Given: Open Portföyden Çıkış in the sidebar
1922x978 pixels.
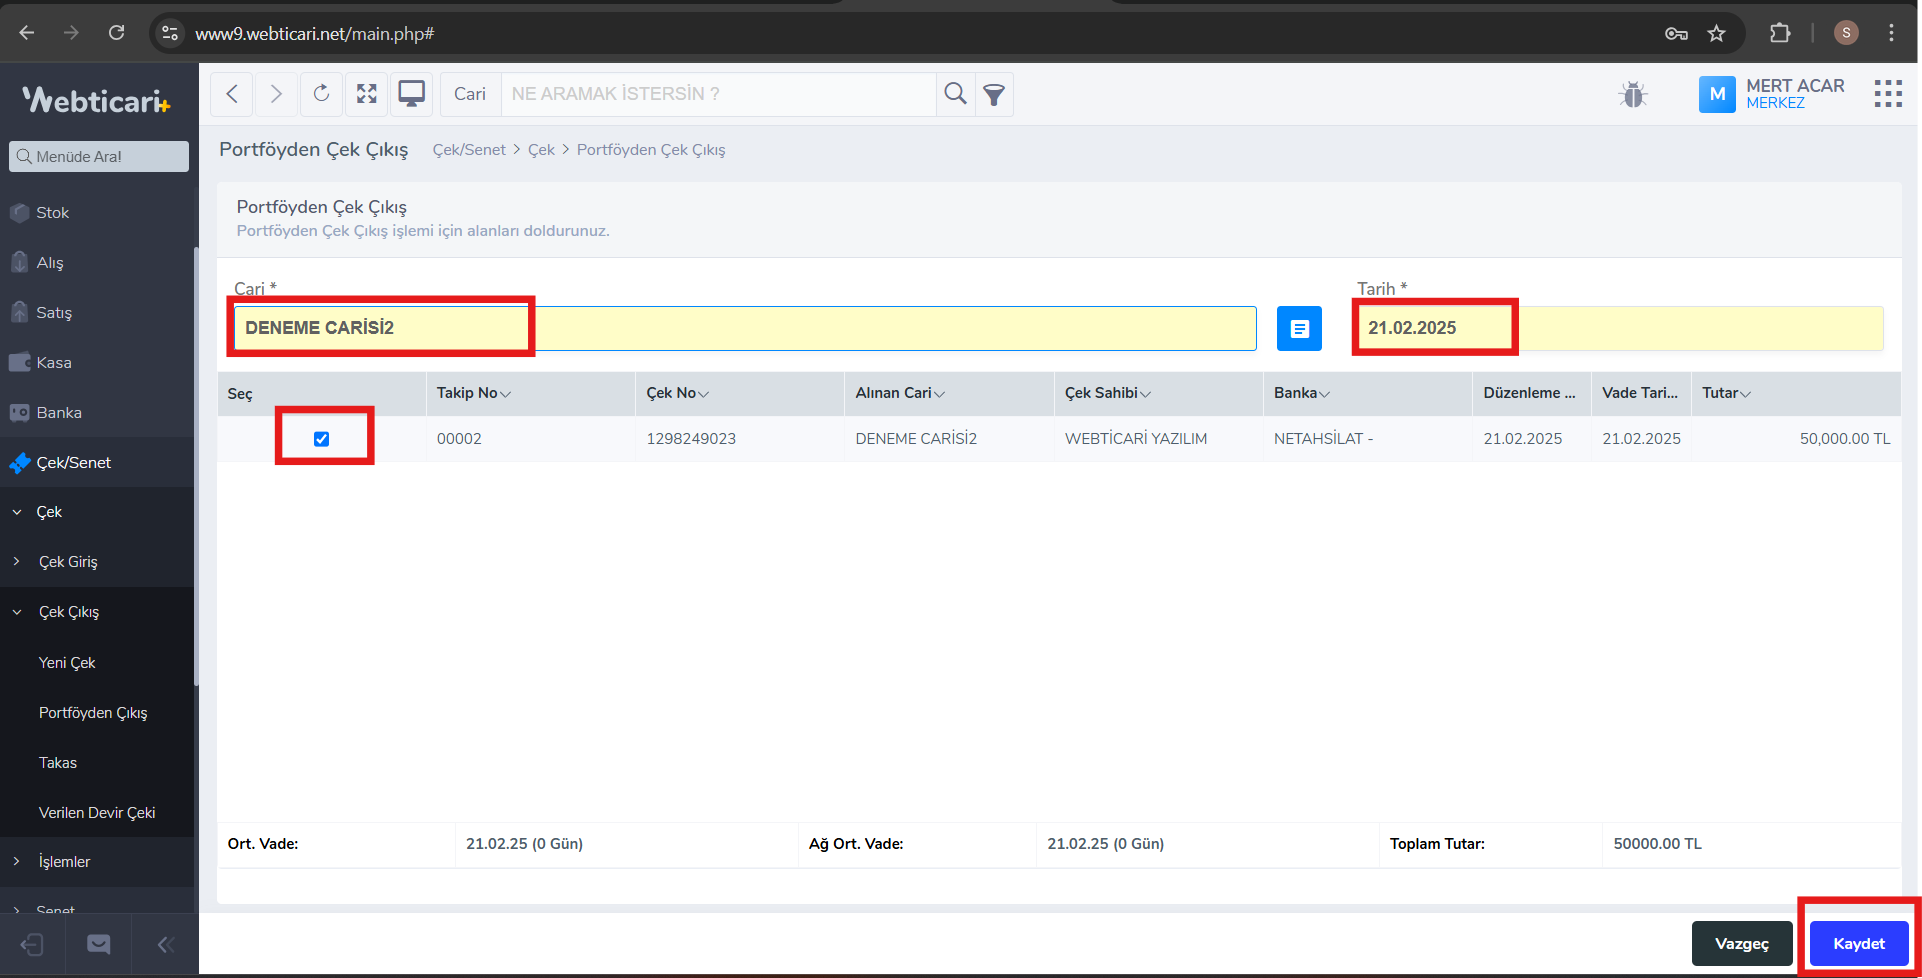Looking at the screenshot, I should click(x=93, y=713).
